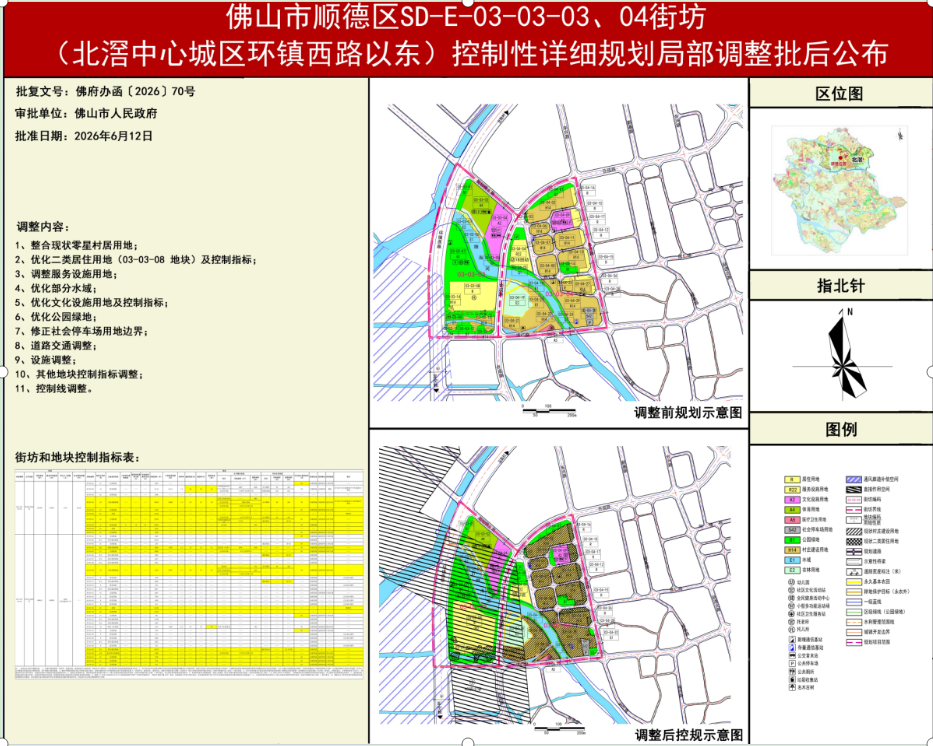Click item 10 其他地块控制指标调整
933x746 pixels.
point(80,374)
